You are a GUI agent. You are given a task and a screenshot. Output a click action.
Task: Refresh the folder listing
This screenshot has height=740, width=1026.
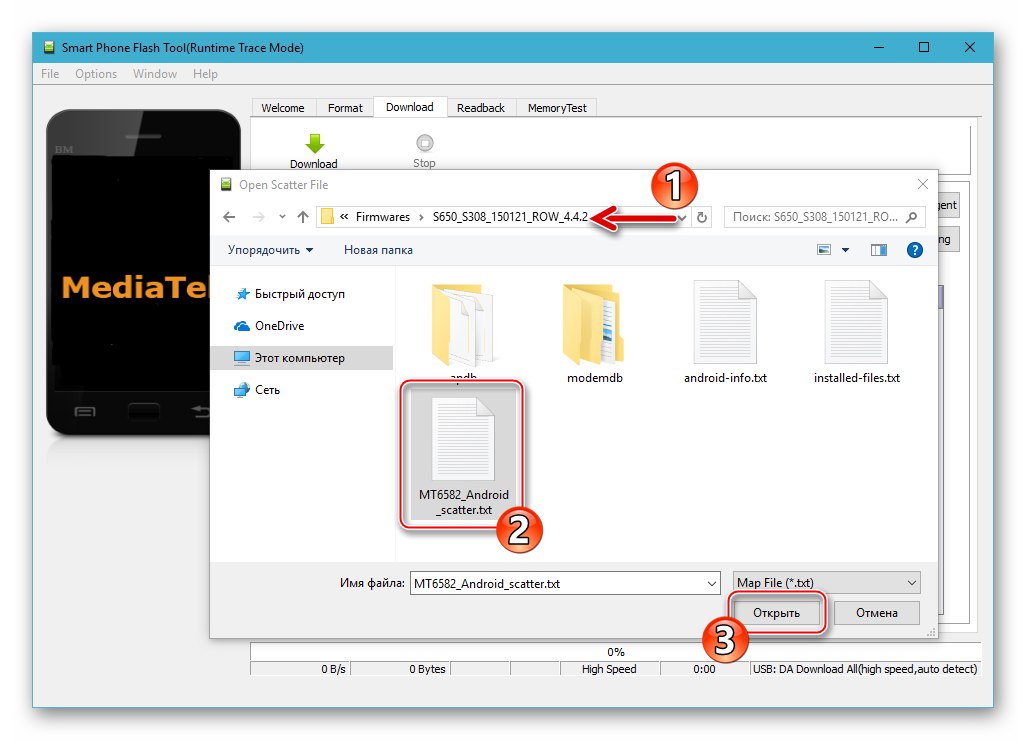pos(701,217)
